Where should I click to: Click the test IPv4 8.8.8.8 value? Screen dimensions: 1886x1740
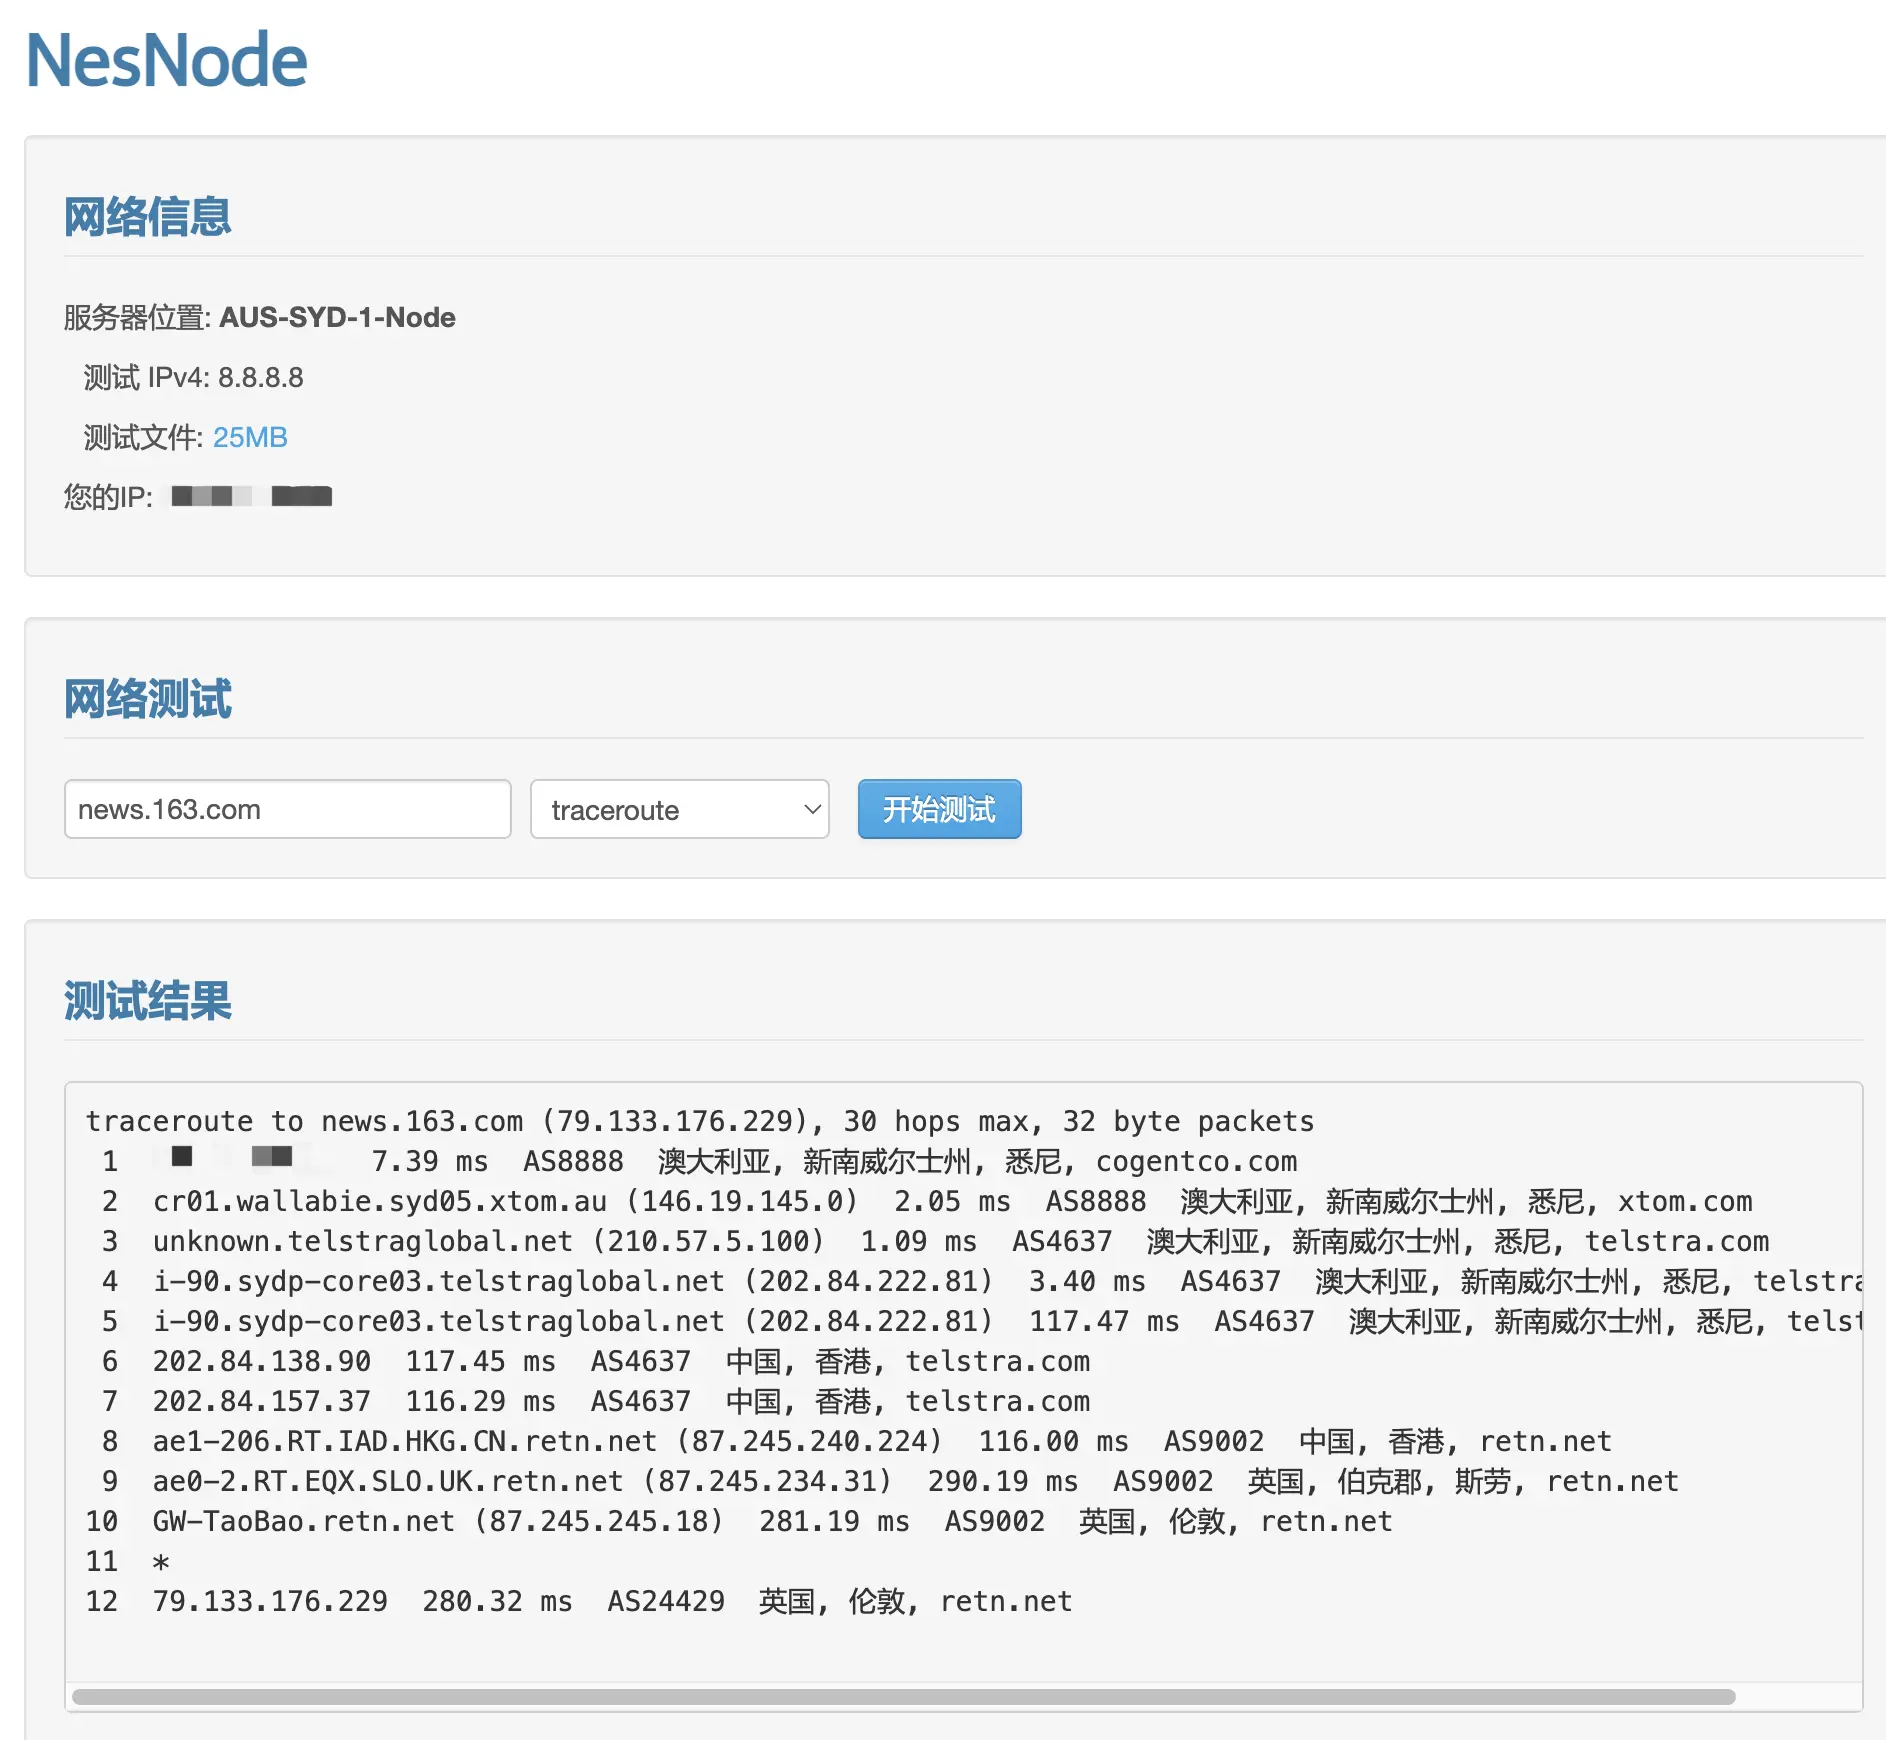[x=260, y=377]
